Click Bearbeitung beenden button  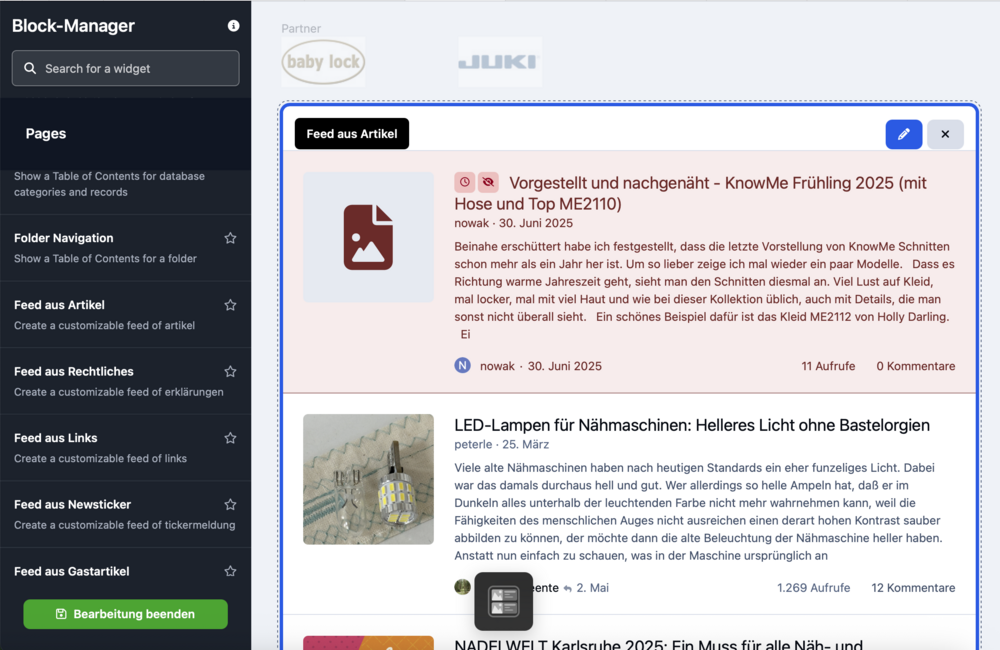126,614
